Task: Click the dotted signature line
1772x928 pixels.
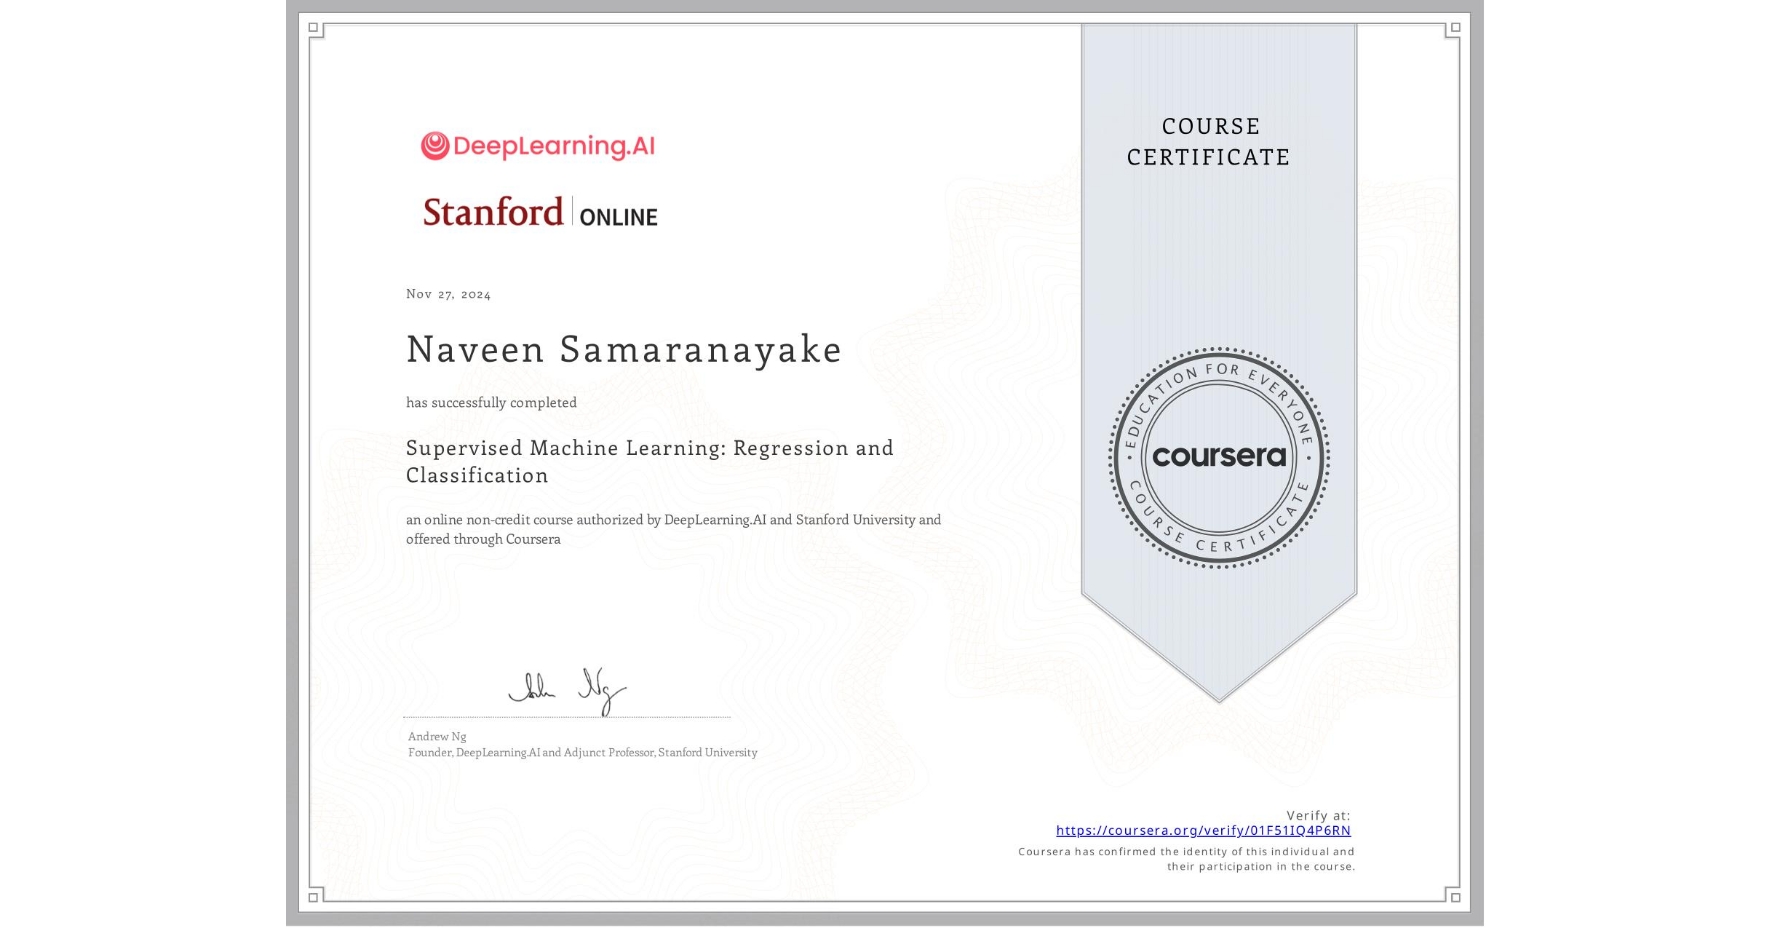Action: (x=565, y=715)
